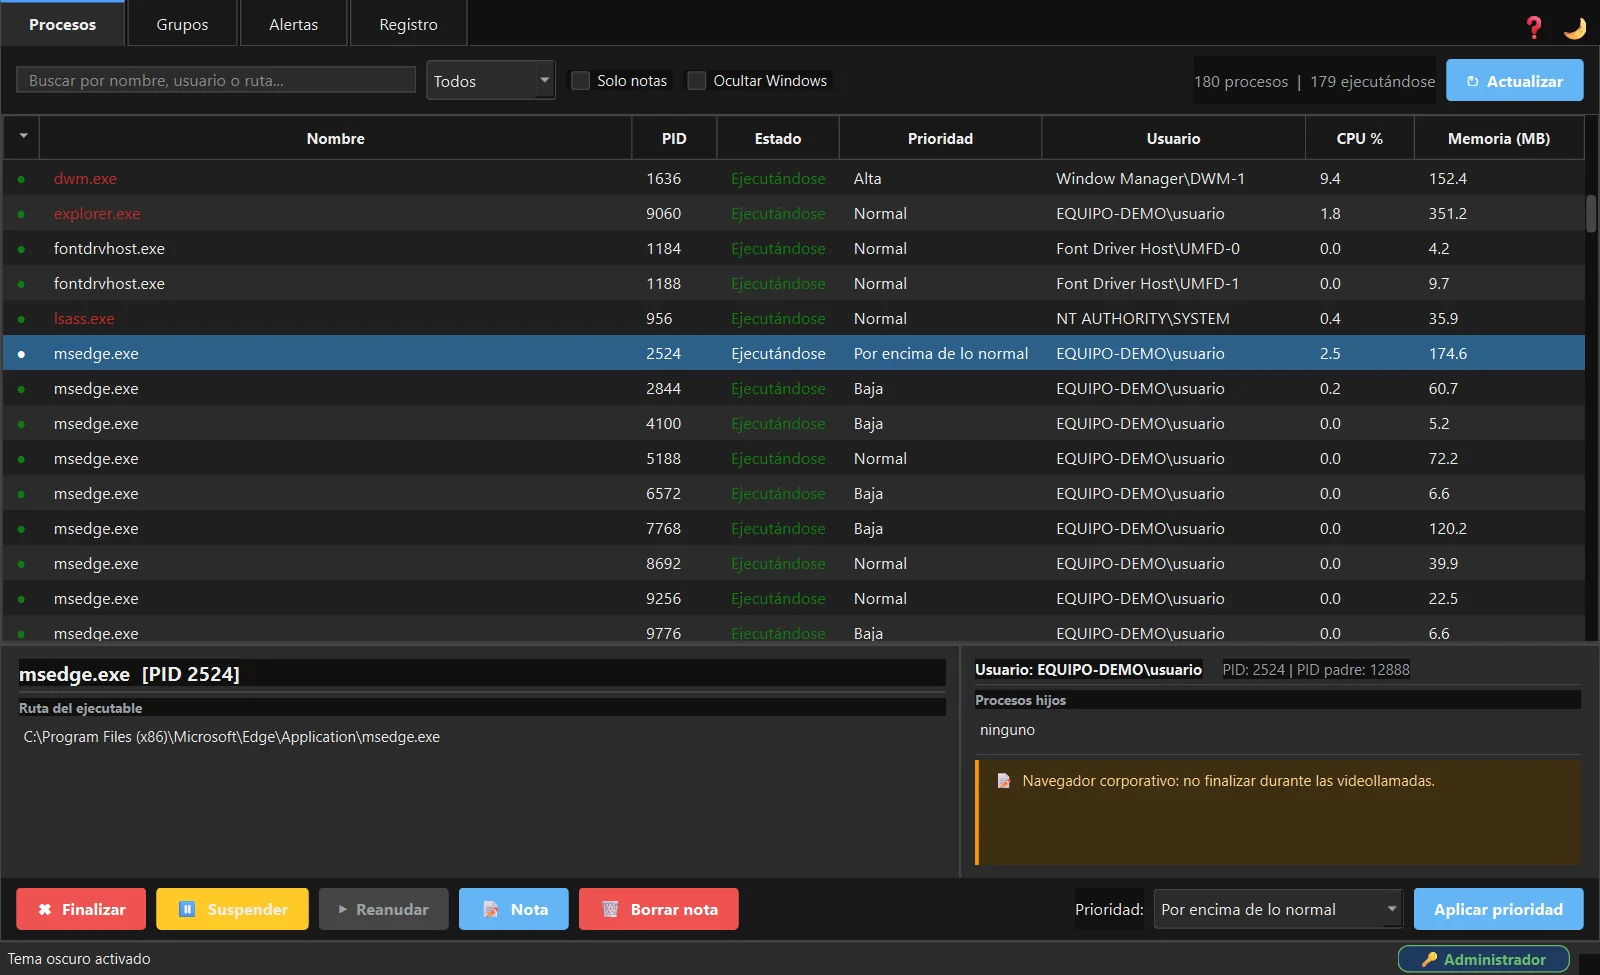Click Aplicar prioridad button
This screenshot has width=1600, height=975.
point(1498,909)
